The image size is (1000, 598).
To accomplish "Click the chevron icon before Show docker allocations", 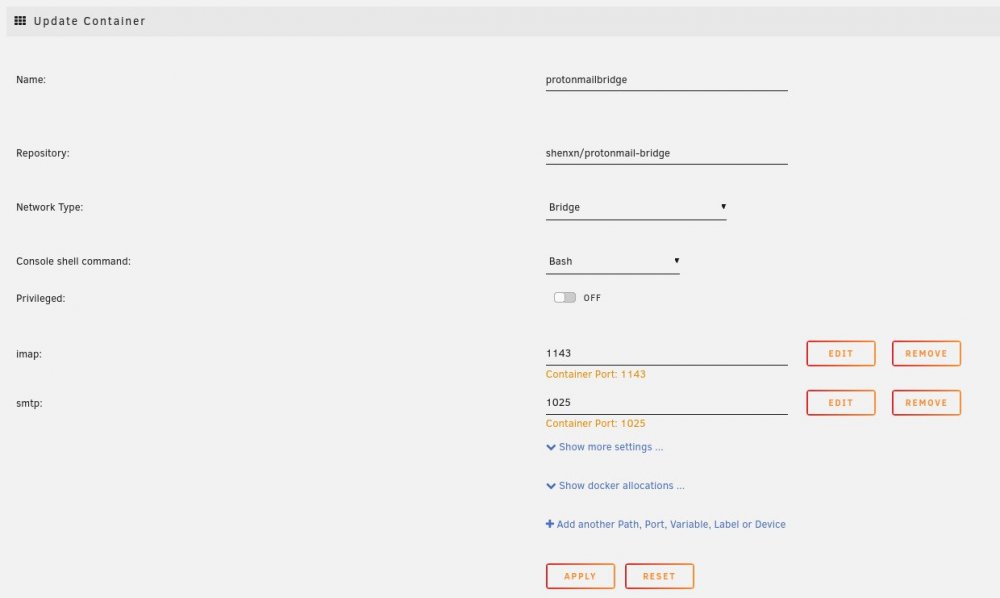I will pos(551,486).
